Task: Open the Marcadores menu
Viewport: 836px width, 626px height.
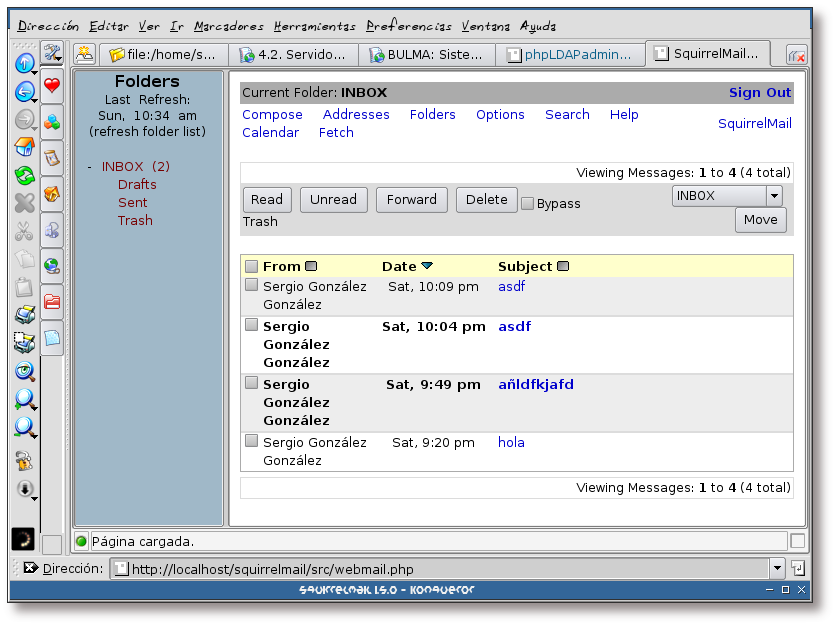Action: (229, 26)
